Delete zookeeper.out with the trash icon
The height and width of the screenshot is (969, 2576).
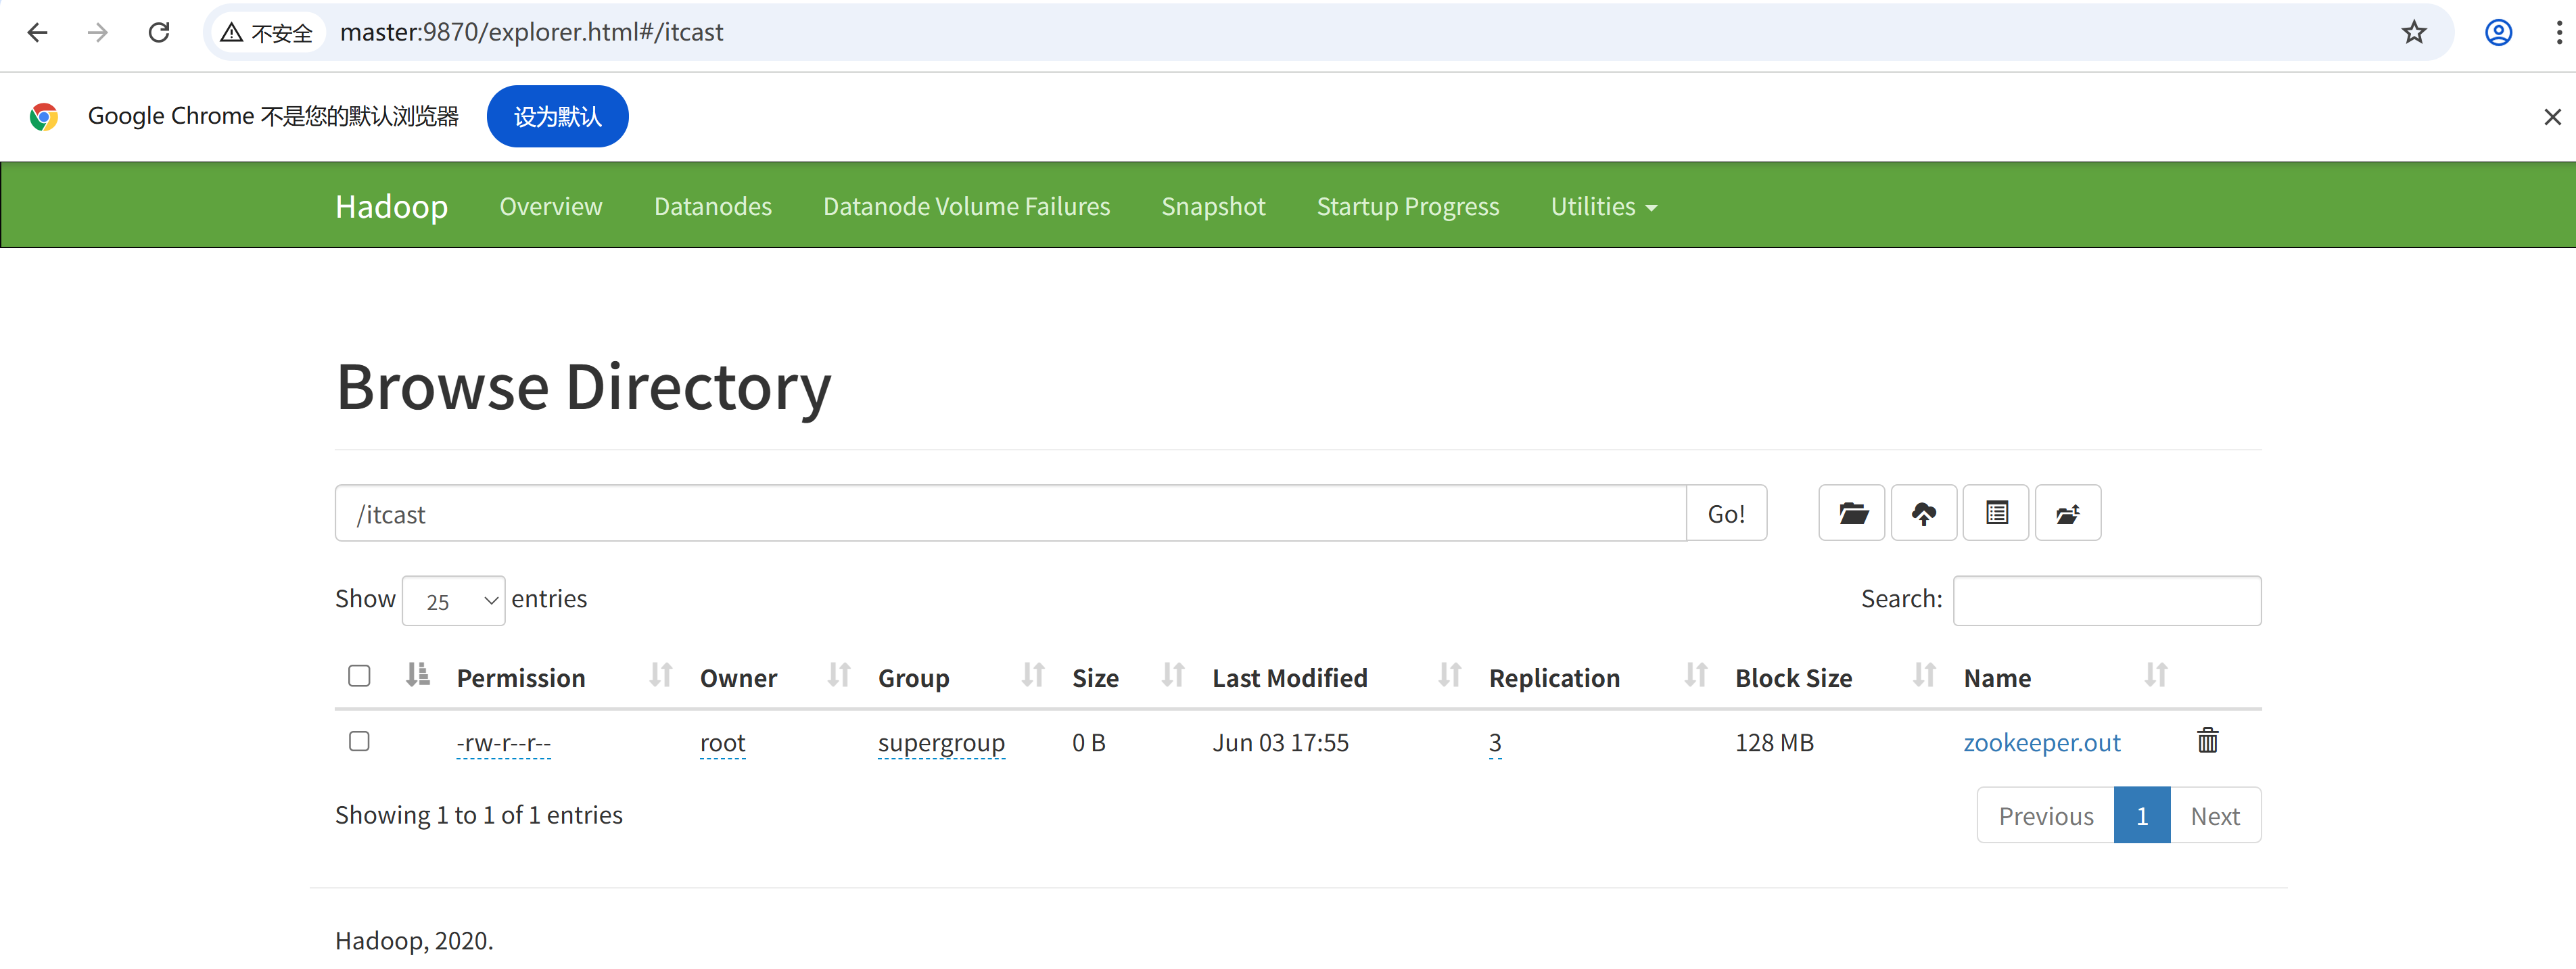click(x=2207, y=741)
